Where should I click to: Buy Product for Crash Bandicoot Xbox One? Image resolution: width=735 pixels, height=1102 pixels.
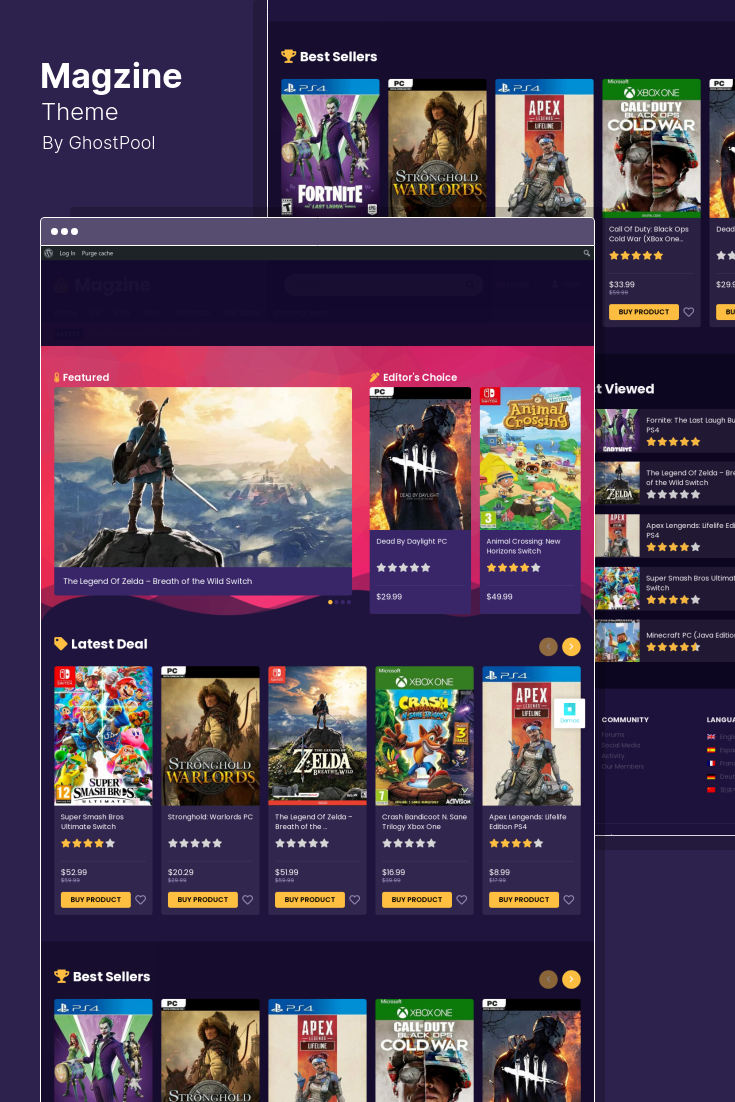coord(417,900)
